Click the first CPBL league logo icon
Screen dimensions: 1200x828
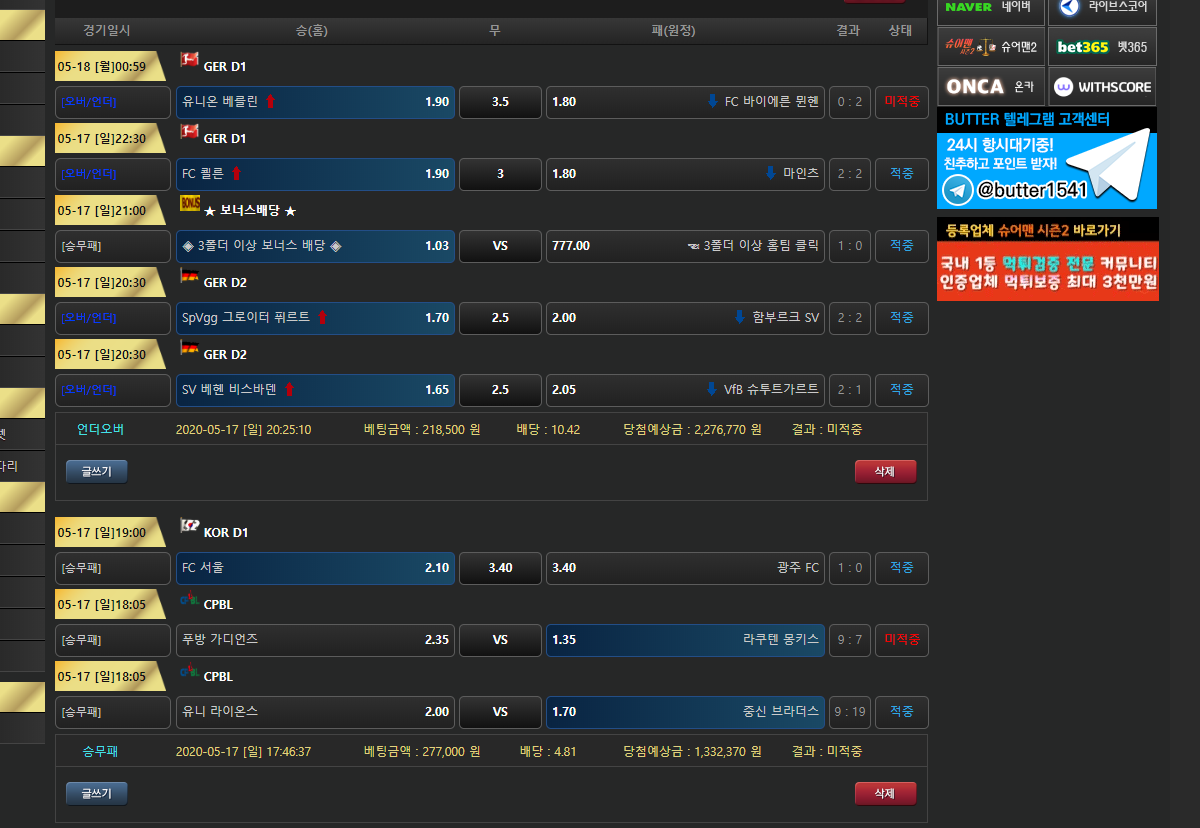[189, 598]
